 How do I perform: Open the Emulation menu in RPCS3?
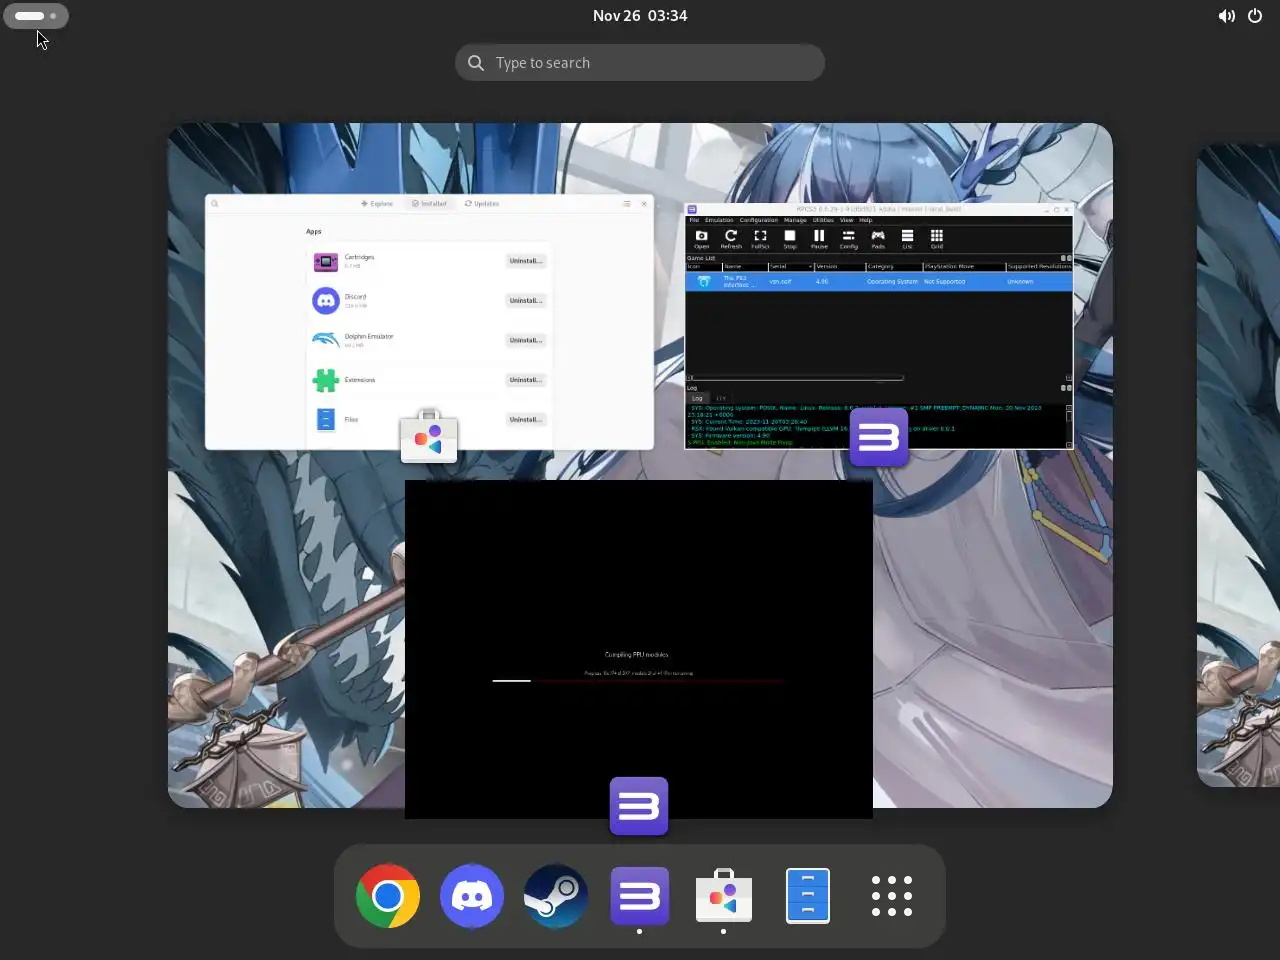point(719,220)
